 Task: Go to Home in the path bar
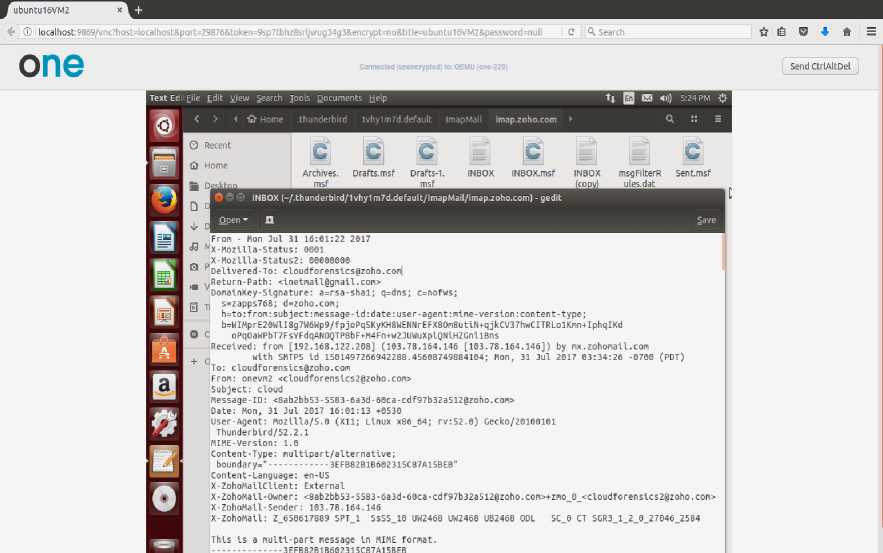pos(265,119)
